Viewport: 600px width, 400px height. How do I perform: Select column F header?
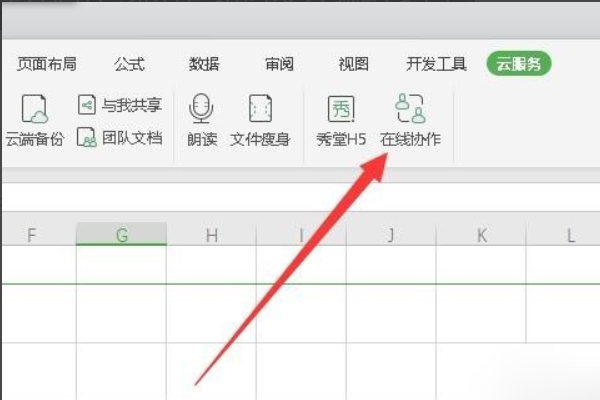(39, 234)
